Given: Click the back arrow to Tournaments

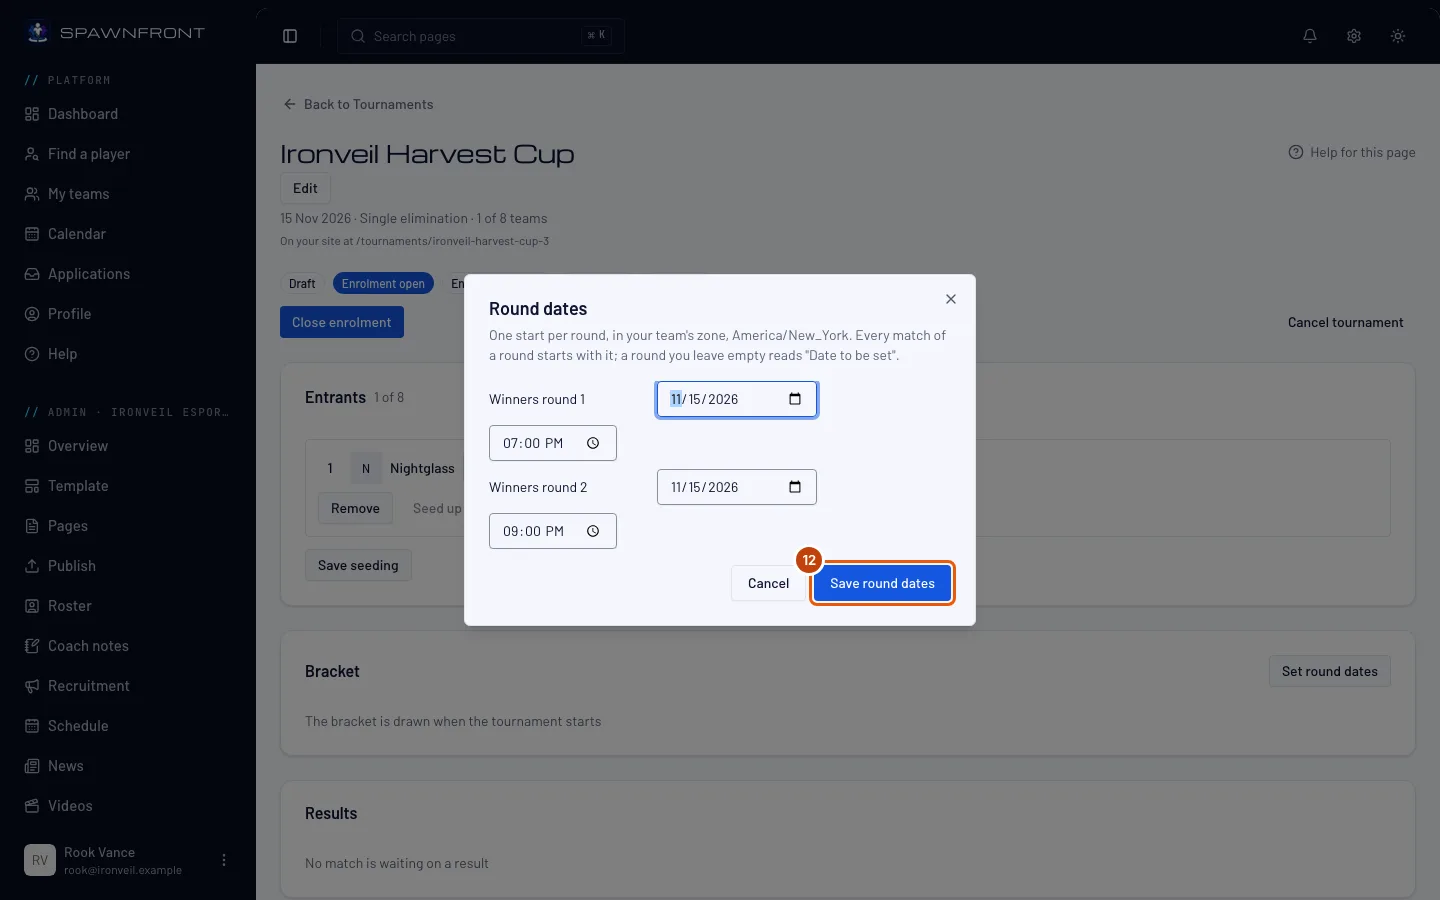Looking at the screenshot, I should coord(290,104).
